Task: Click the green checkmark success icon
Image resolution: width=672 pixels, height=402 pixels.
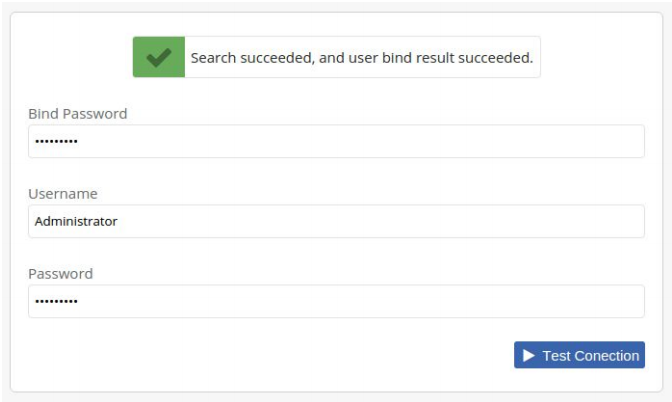Action: tap(158, 58)
